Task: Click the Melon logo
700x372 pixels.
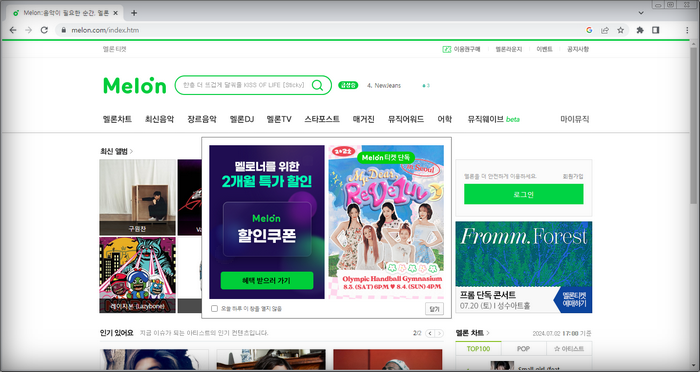Action: tap(134, 85)
